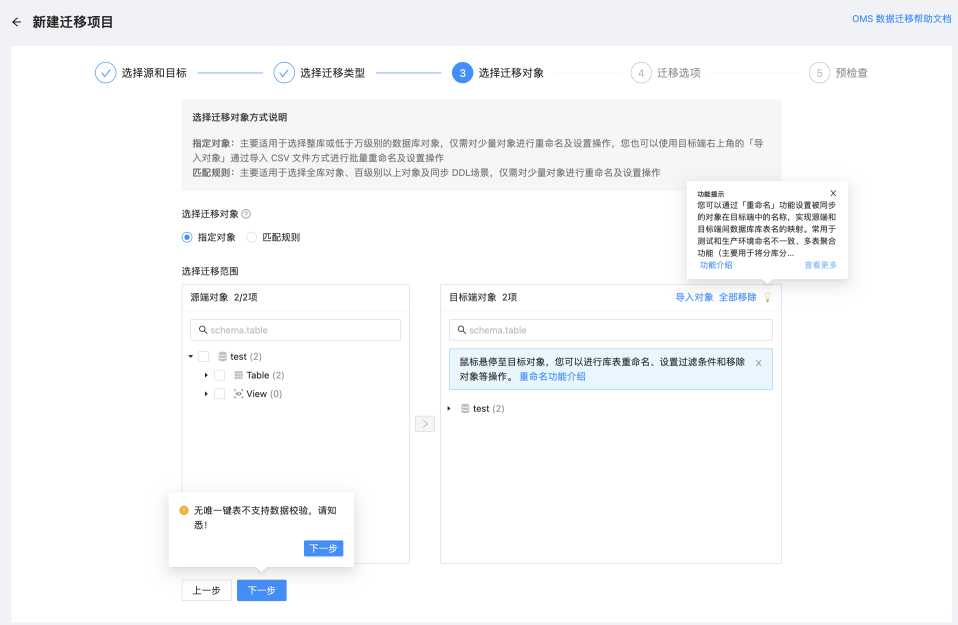Click the Table grid icon in source tree
Image resolution: width=958 pixels, height=625 pixels.
(239, 375)
